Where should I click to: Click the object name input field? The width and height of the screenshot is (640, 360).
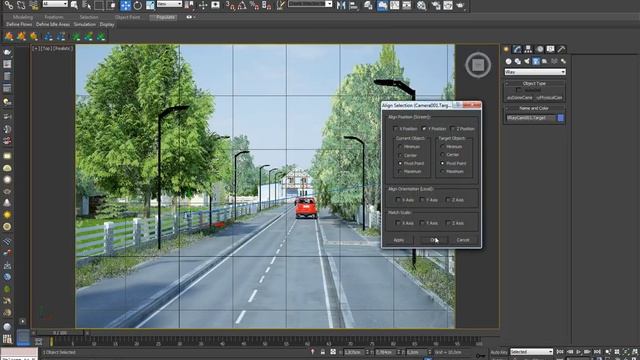click(531, 118)
